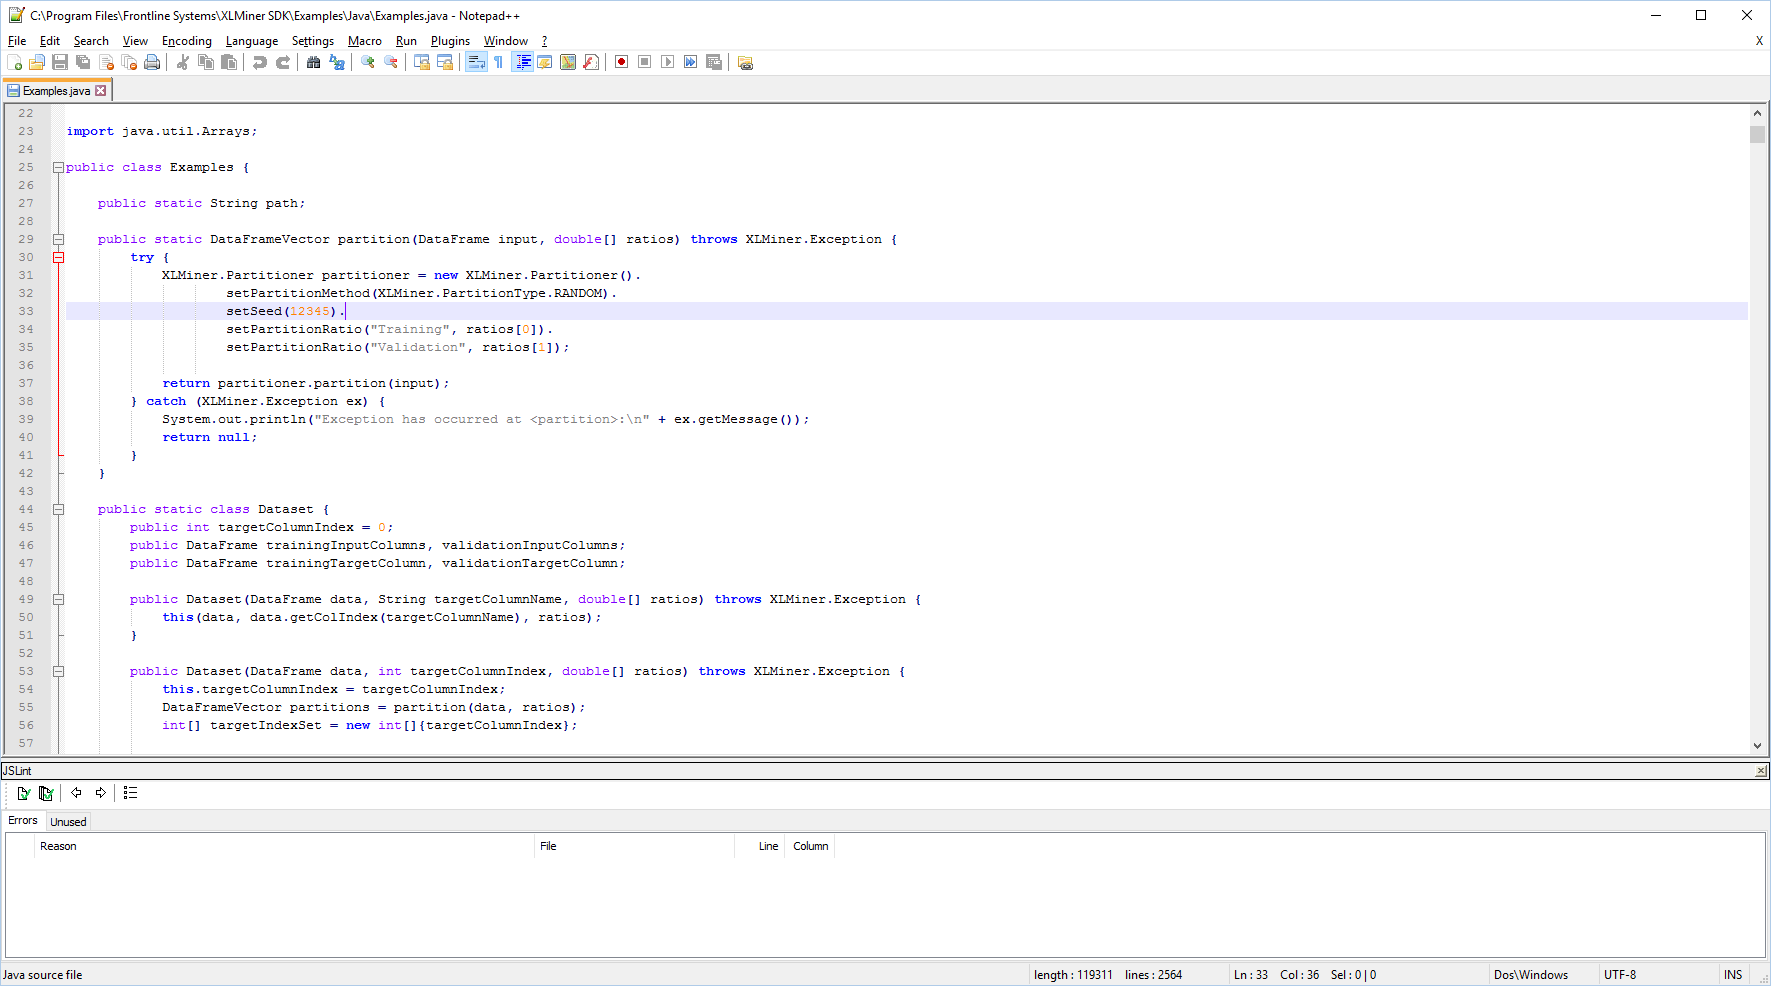Click the Undo toolbar icon

[x=260, y=62]
